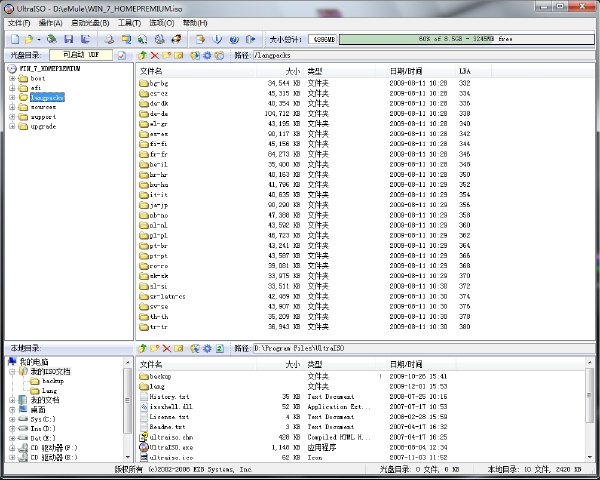The width and height of the screenshot is (600, 480).
Task: Click the Make CD image icon
Action: [109, 39]
